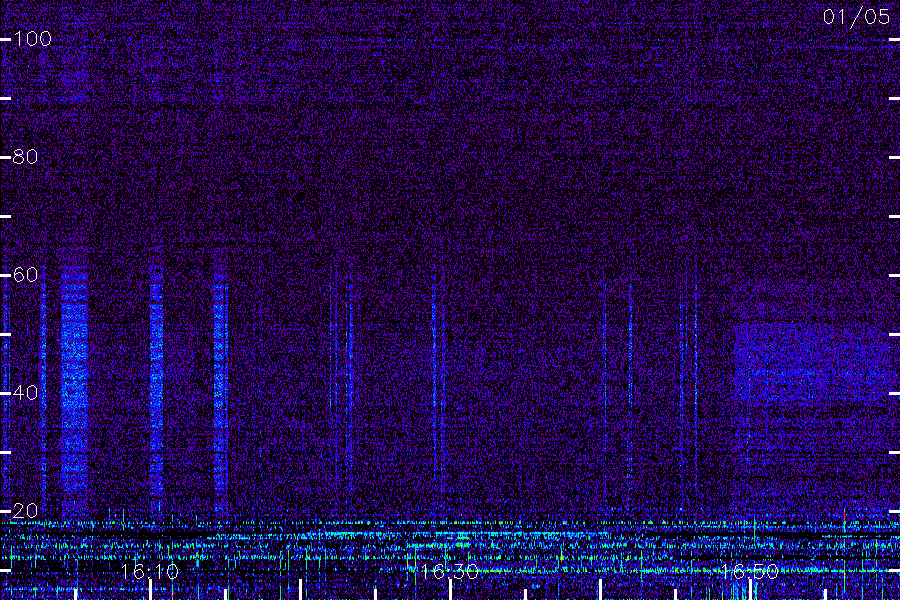Click the 01/05 date label
The width and height of the screenshot is (900, 600).
(856, 17)
